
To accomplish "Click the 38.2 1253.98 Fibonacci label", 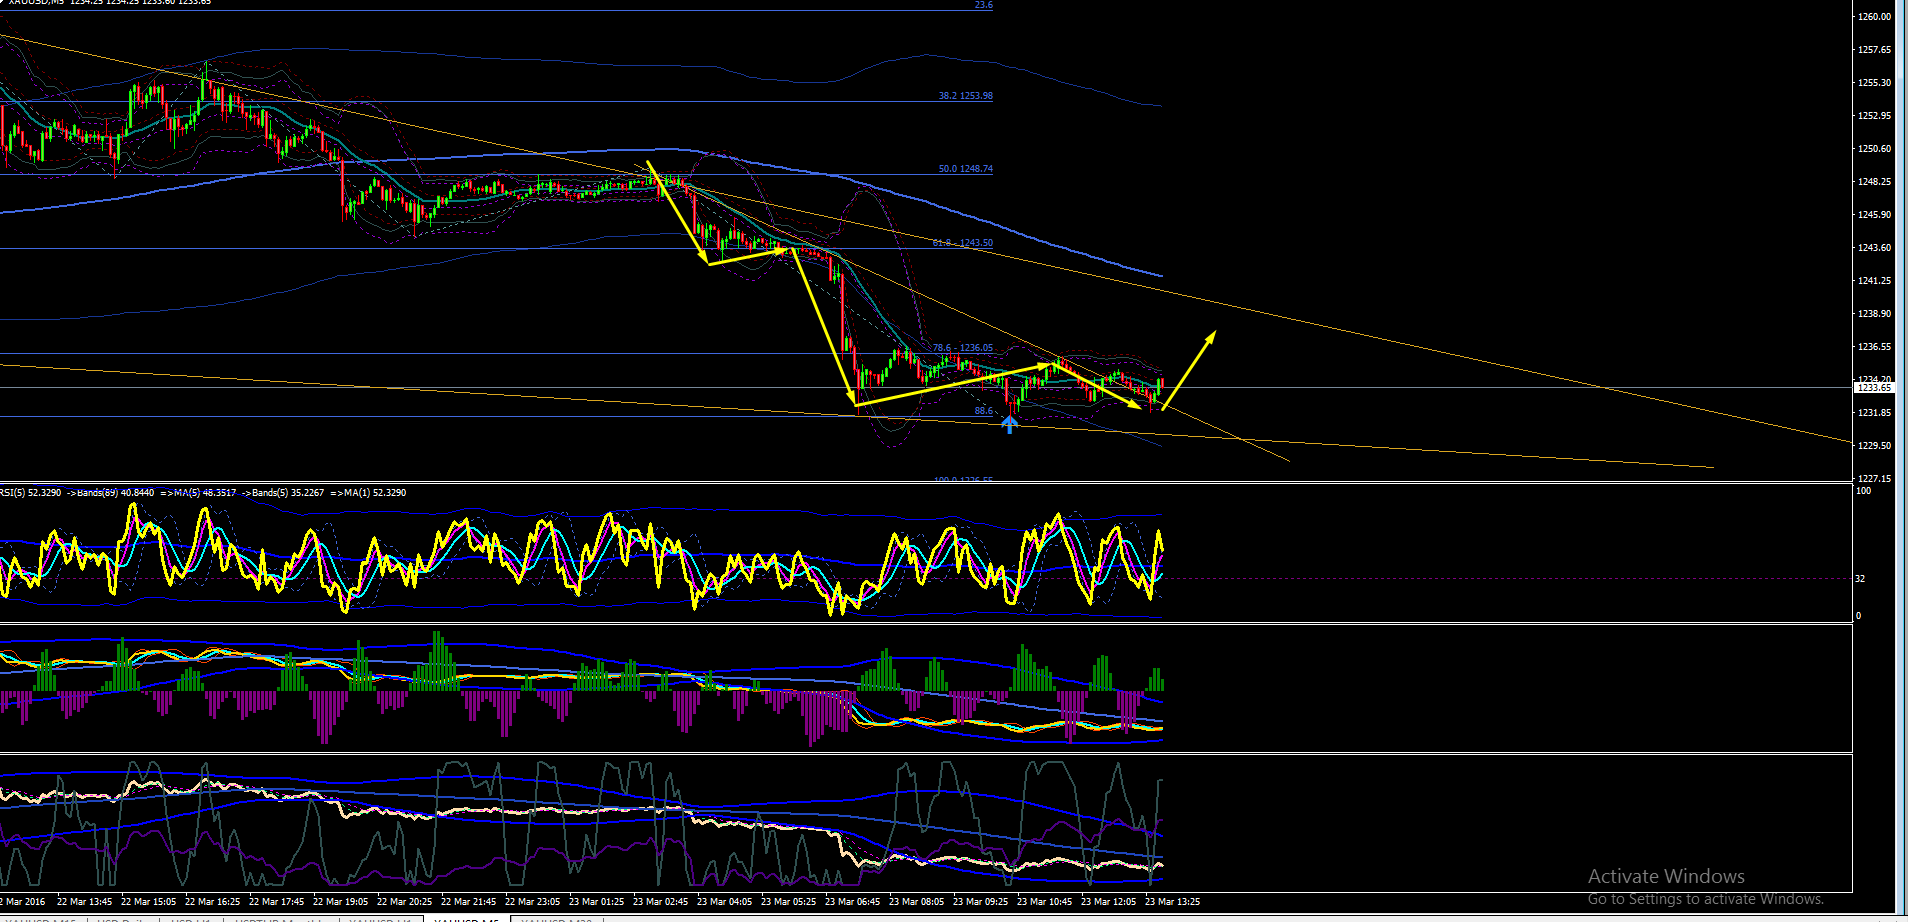I will (x=965, y=96).
